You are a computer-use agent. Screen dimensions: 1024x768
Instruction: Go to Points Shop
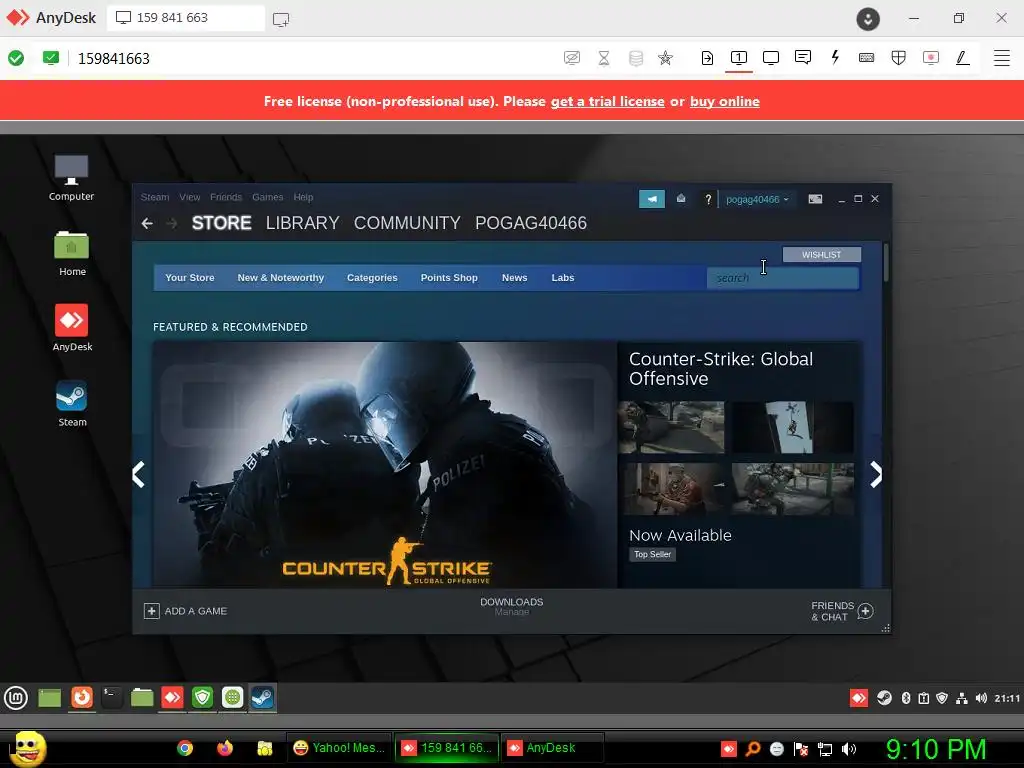pyautogui.click(x=449, y=278)
